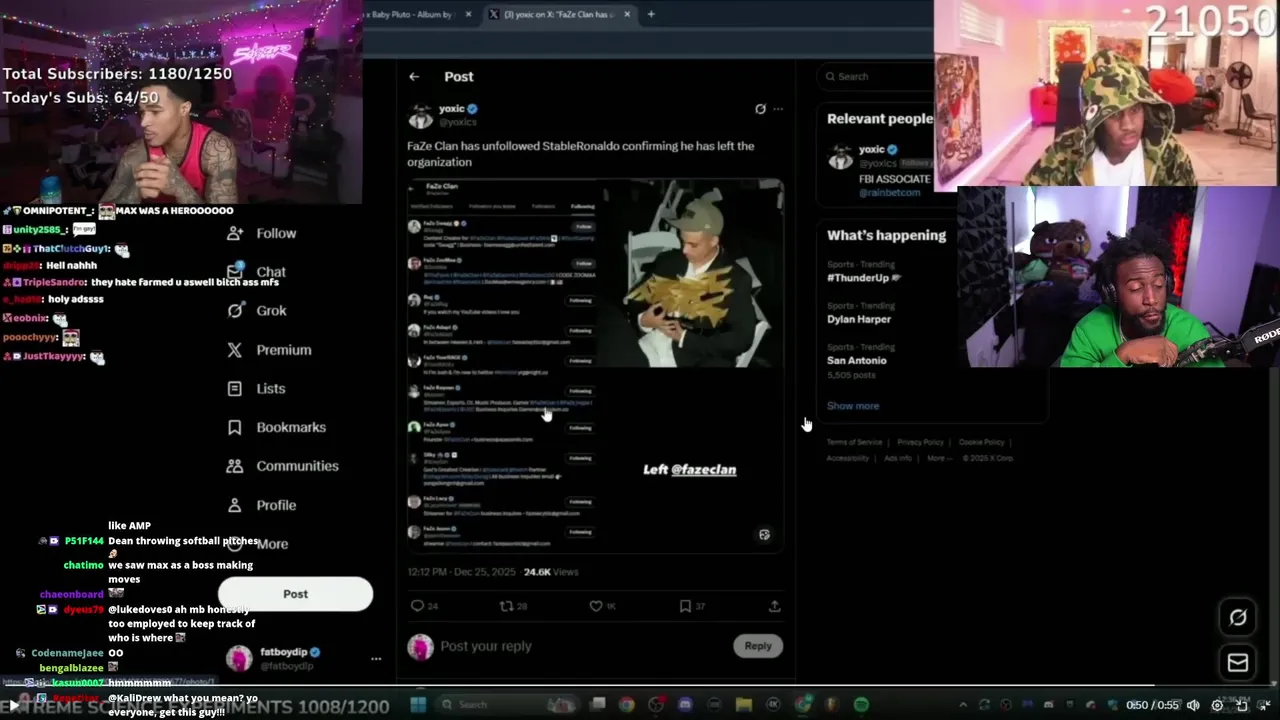The height and width of the screenshot is (720, 1280).
Task: Open the Cookie Policy footer link
Action: [x=981, y=442]
